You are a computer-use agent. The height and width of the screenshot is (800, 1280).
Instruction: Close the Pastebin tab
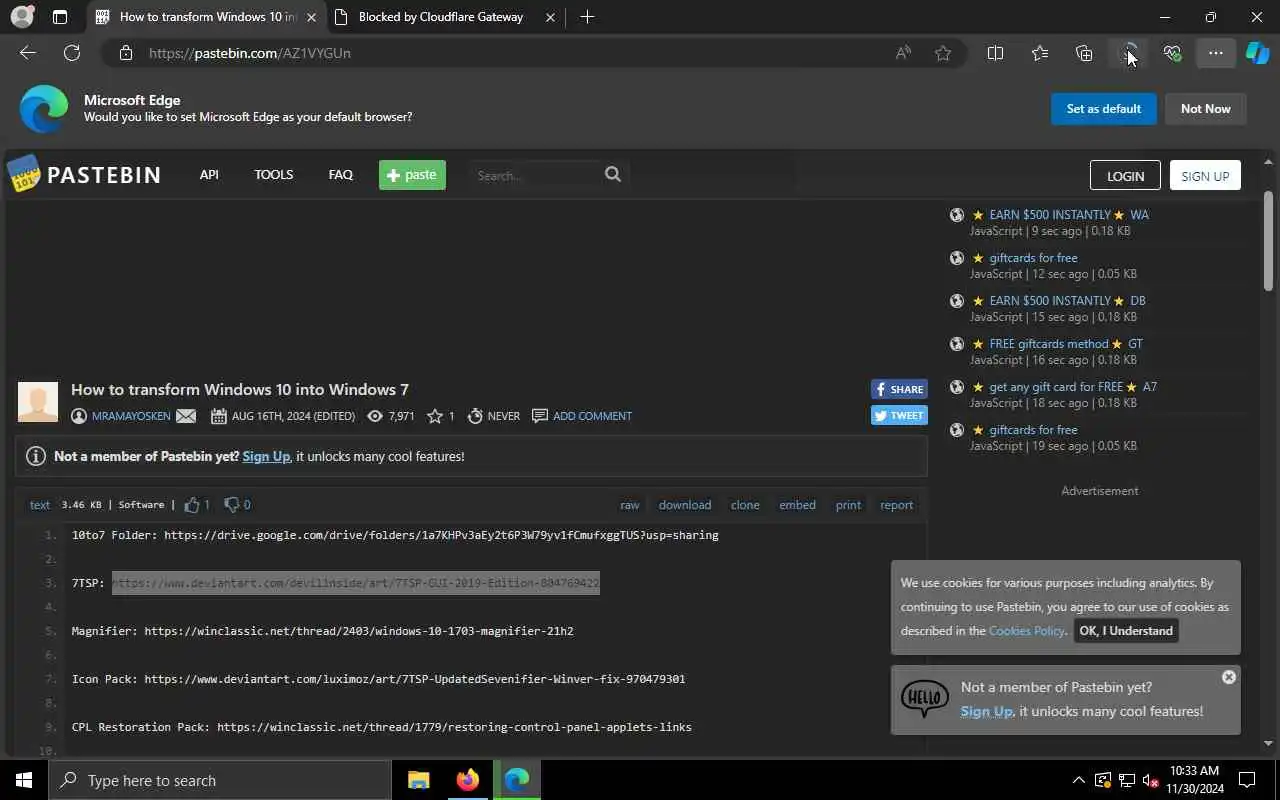coord(311,17)
